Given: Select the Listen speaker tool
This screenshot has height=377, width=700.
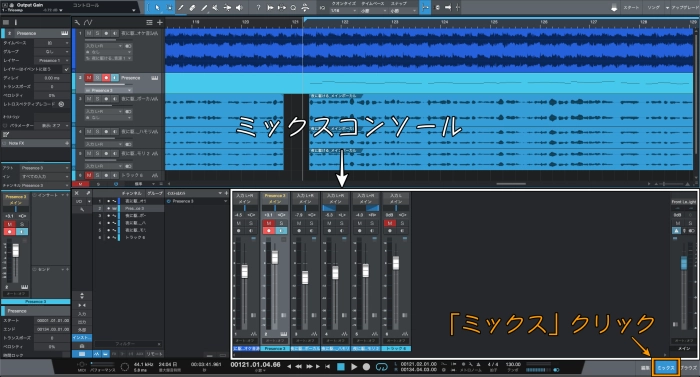Looking at the screenshot, I should [239, 7].
